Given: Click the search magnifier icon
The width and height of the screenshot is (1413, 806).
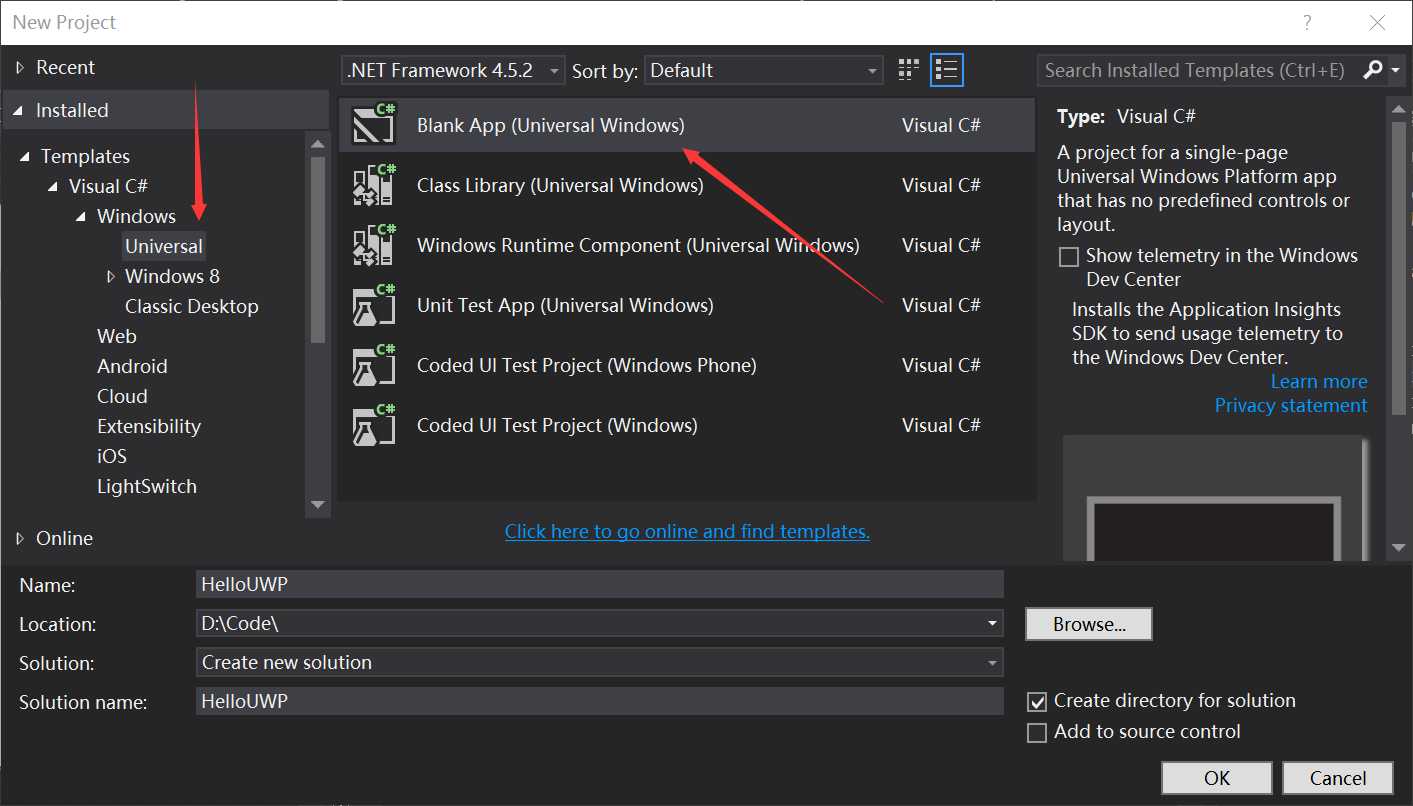Looking at the screenshot, I should pyautogui.click(x=1372, y=69).
